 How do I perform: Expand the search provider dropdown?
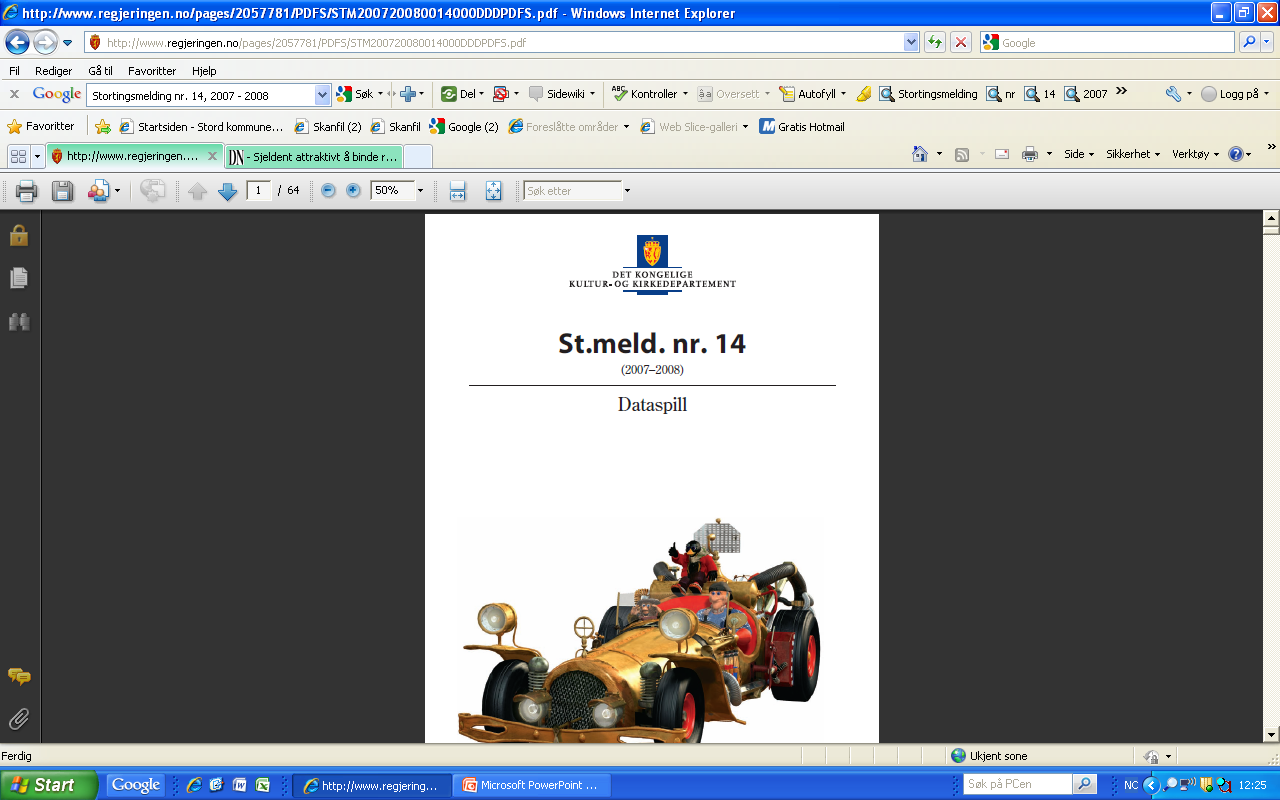(x=1267, y=42)
